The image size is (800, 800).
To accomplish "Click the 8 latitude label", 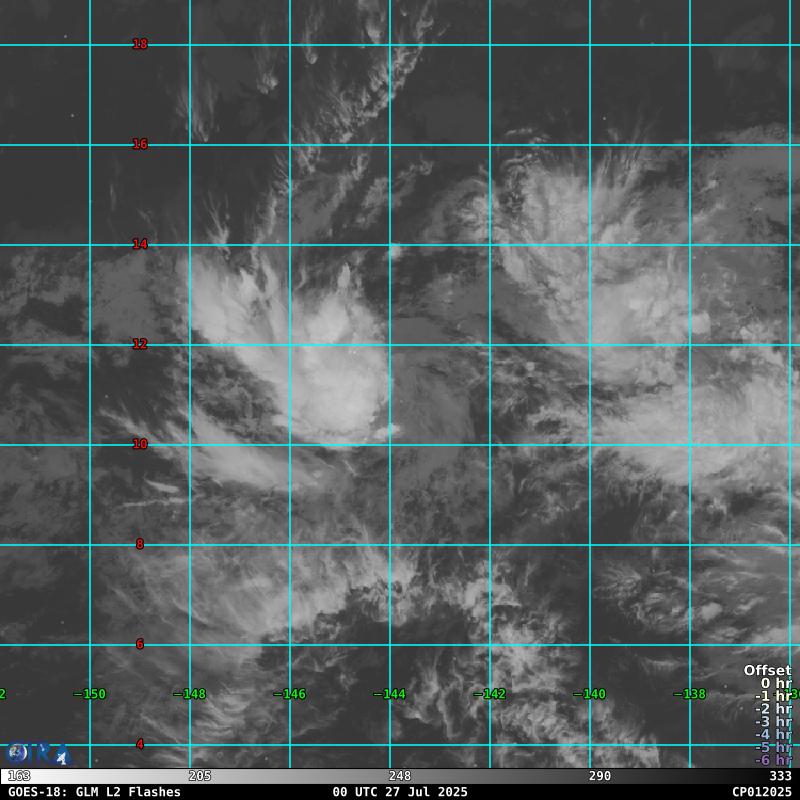I will pyautogui.click(x=140, y=544).
